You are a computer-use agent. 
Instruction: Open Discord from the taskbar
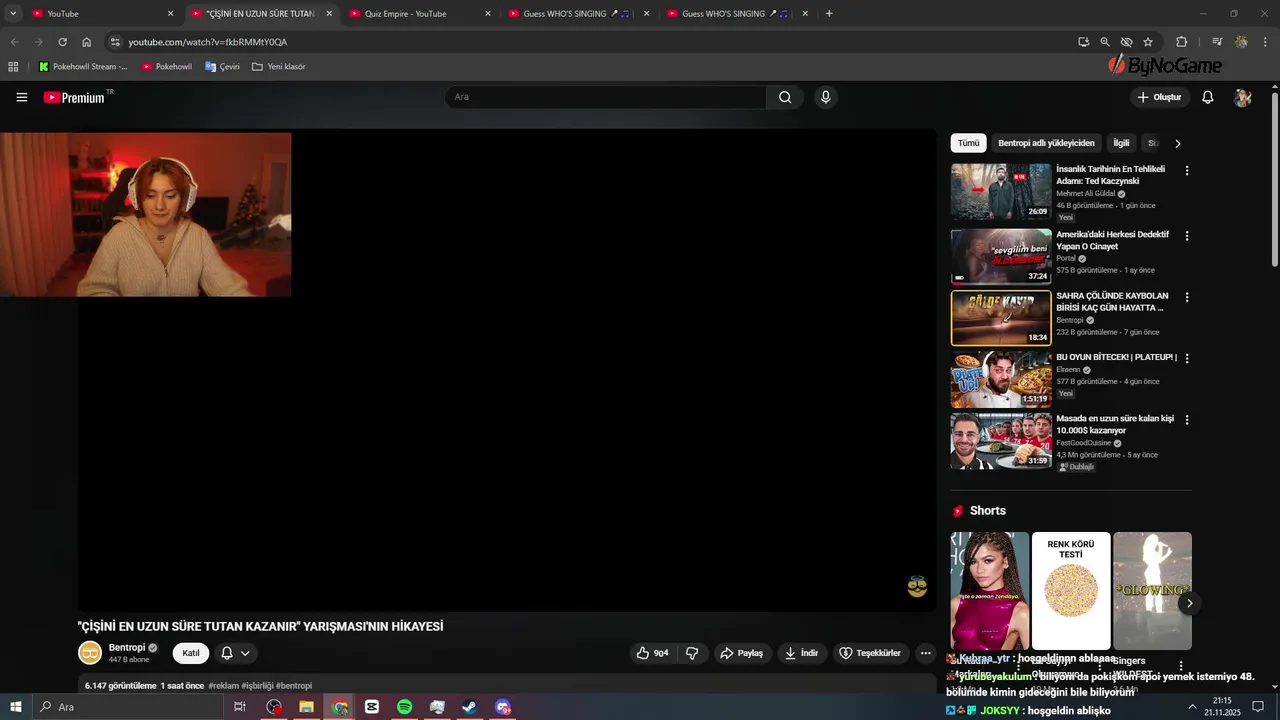click(502, 707)
